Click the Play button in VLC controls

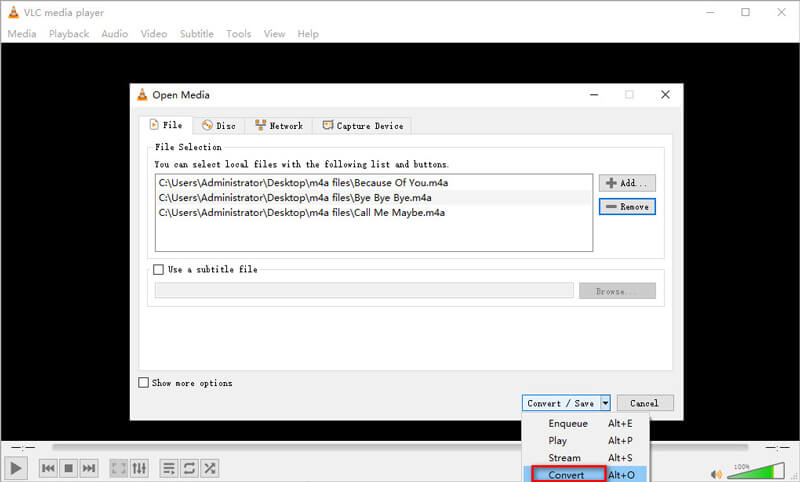pos(16,468)
